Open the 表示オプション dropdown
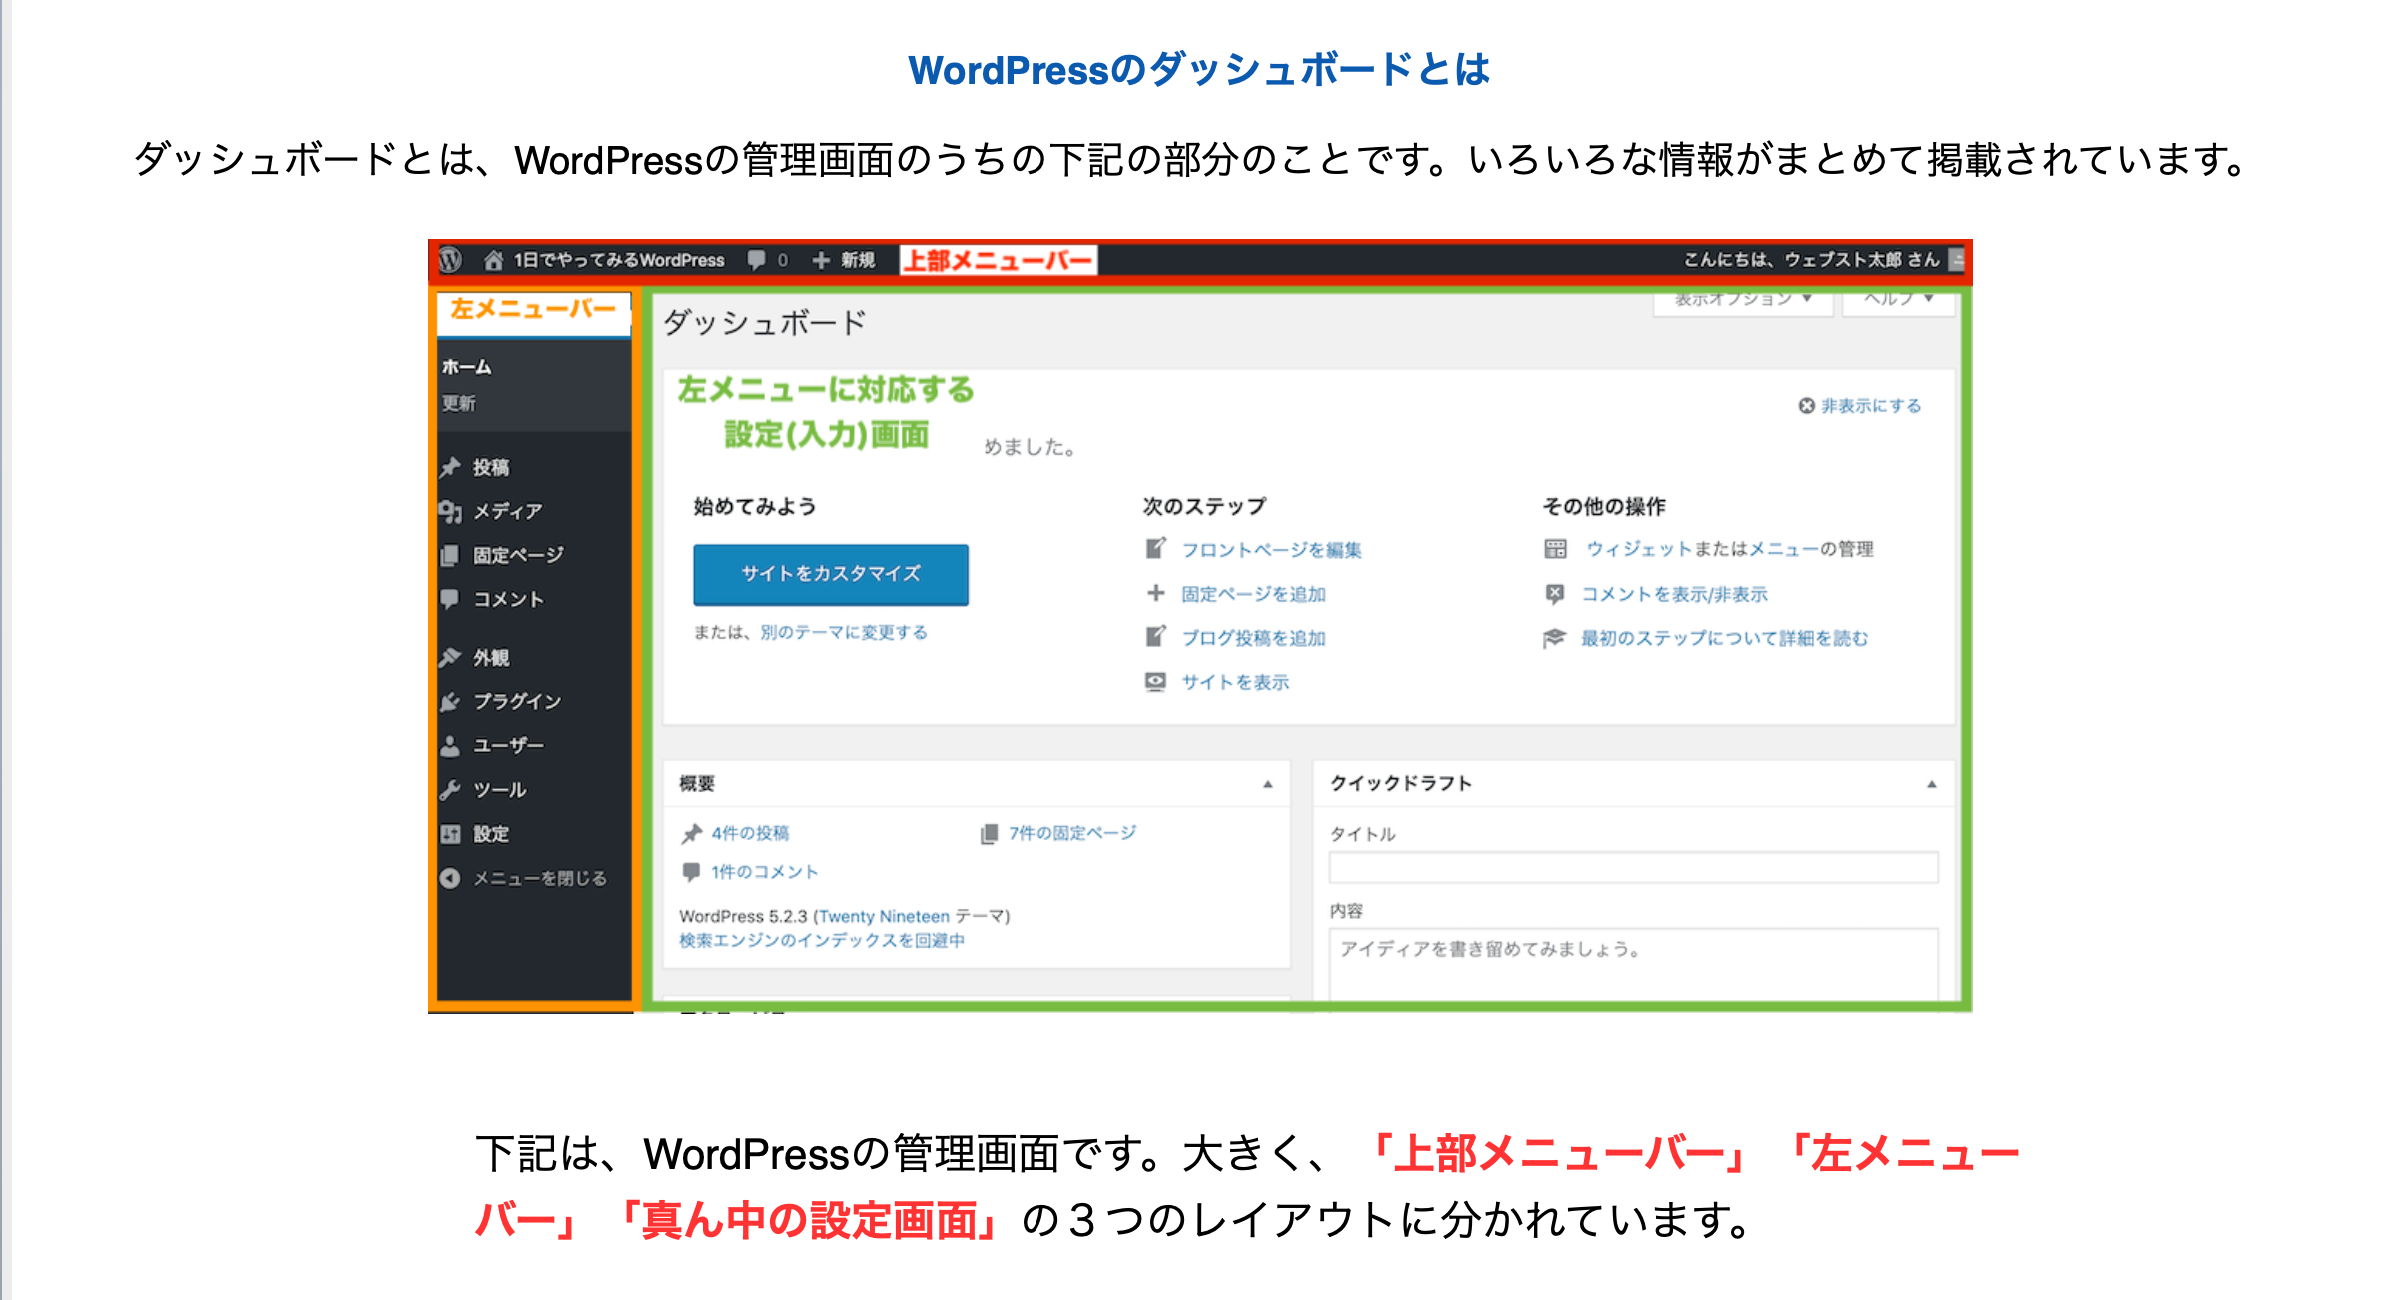 tap(1742, 297)
